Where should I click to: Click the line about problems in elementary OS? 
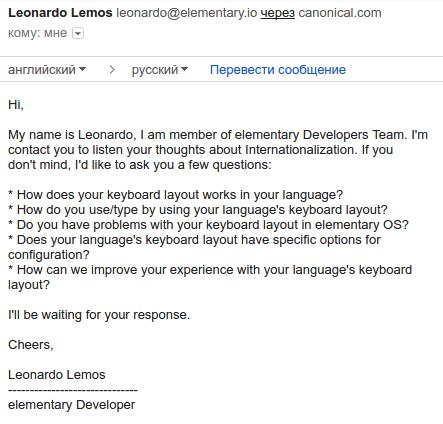[208, 225]
